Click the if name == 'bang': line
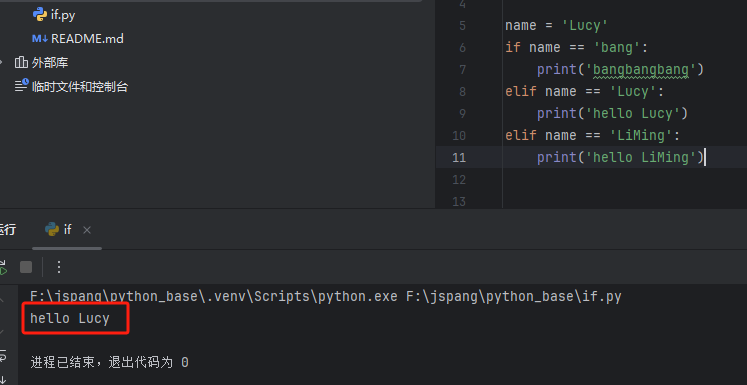Image resolution: width=747 pixels, height=385 pixels. pyautogui.click(x=576, y=47)
